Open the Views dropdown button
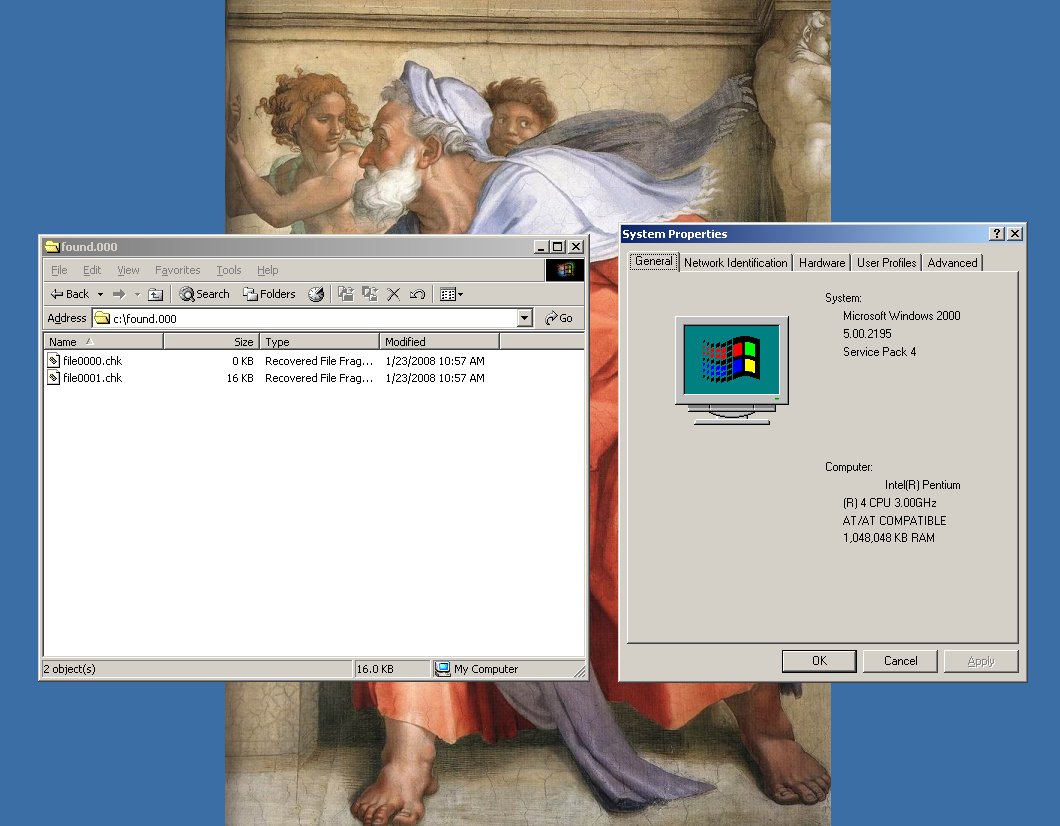This screenshot has width=1060, height=826. tap(451, 294)
